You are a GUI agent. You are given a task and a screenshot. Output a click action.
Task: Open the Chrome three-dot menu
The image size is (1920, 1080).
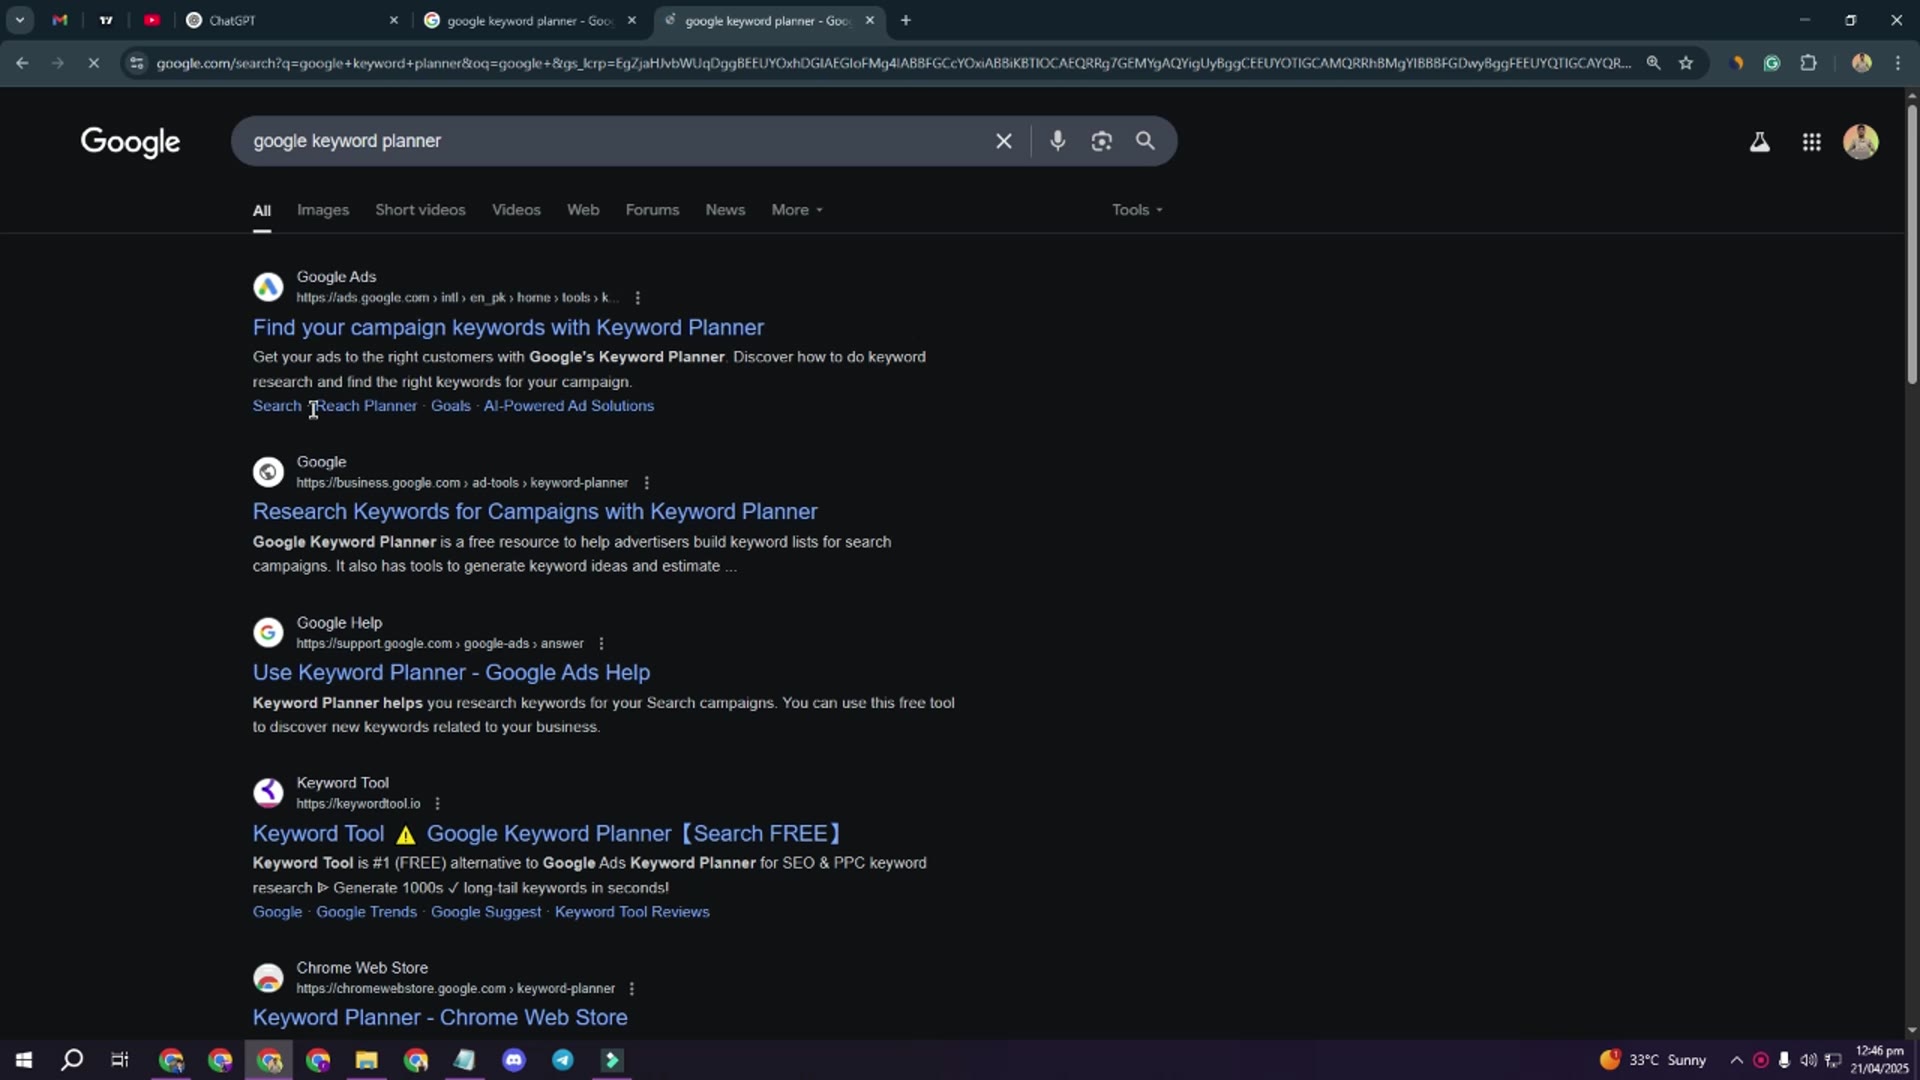[1897, 63]
